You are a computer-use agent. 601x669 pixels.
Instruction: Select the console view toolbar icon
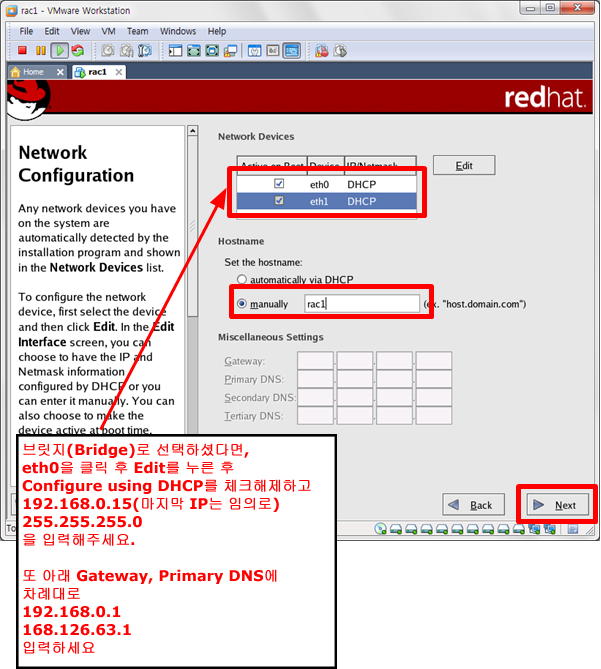pos(292,51)
